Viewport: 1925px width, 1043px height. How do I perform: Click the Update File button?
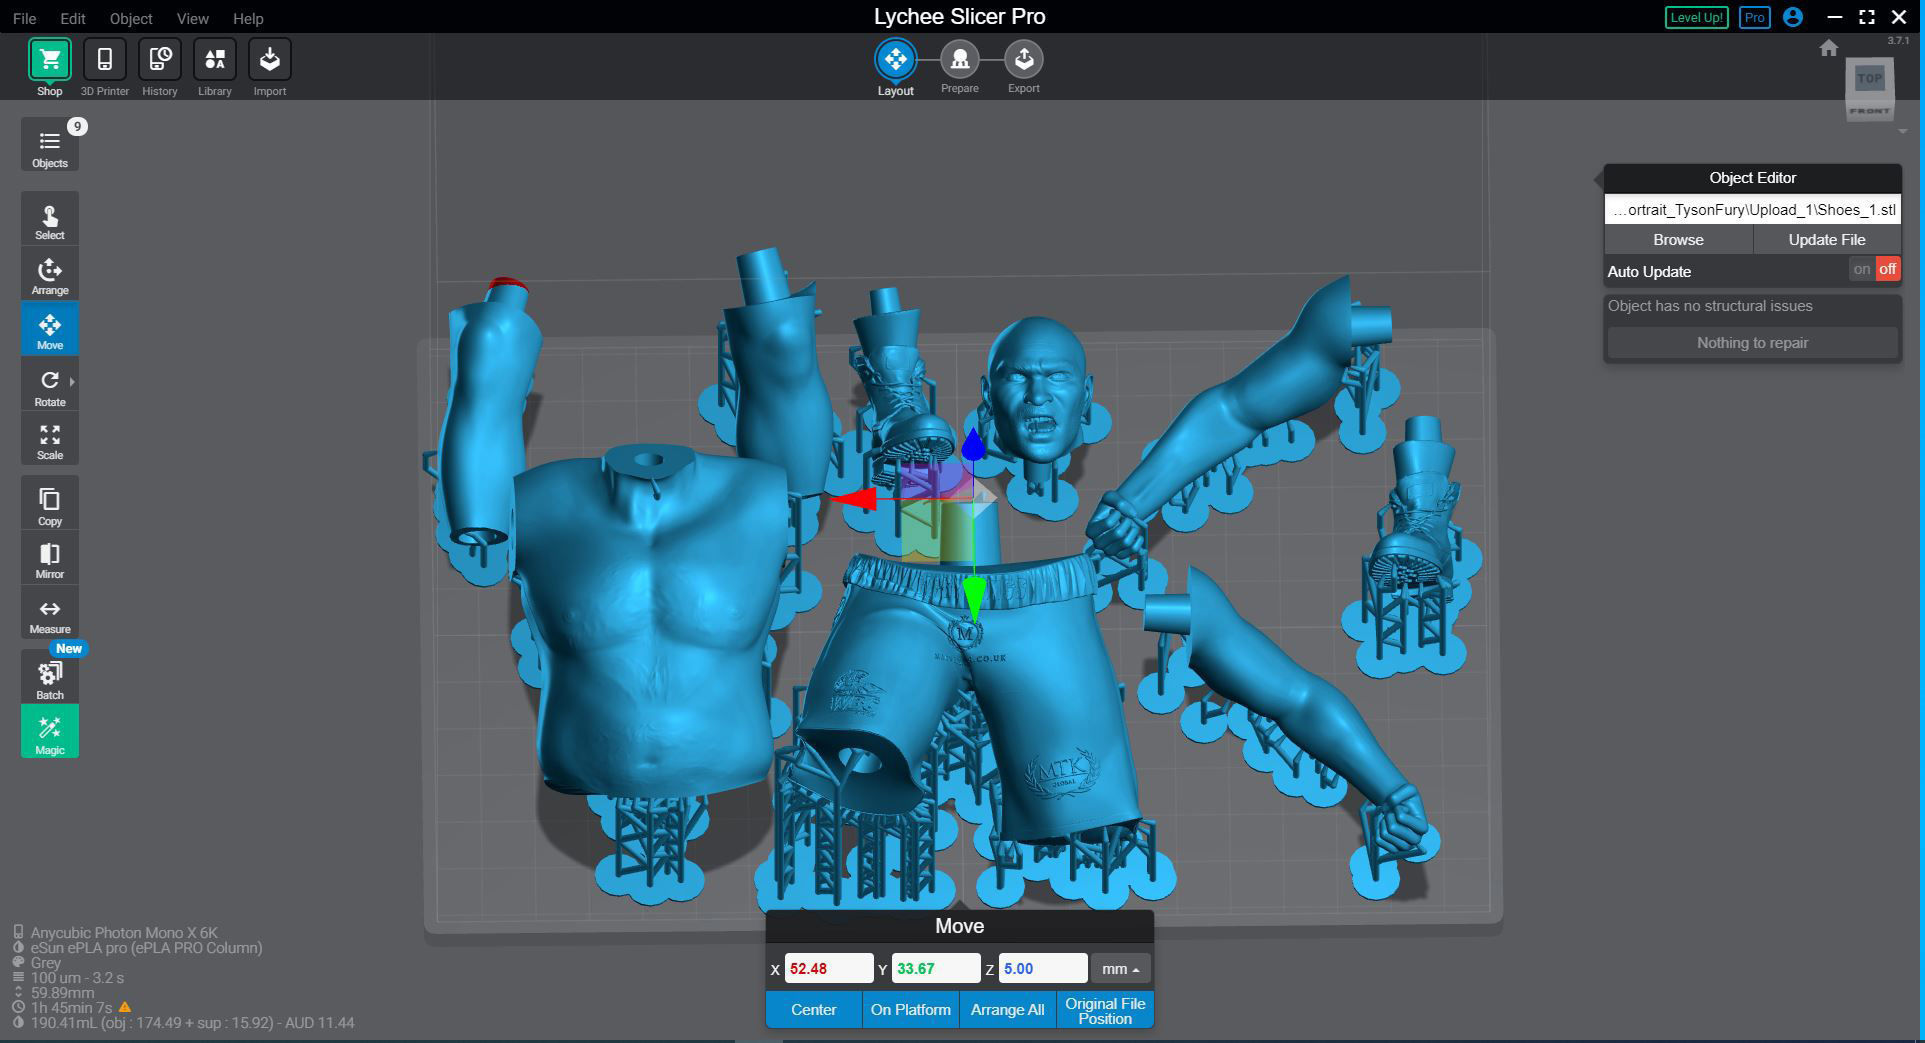tap(1826, 240)
